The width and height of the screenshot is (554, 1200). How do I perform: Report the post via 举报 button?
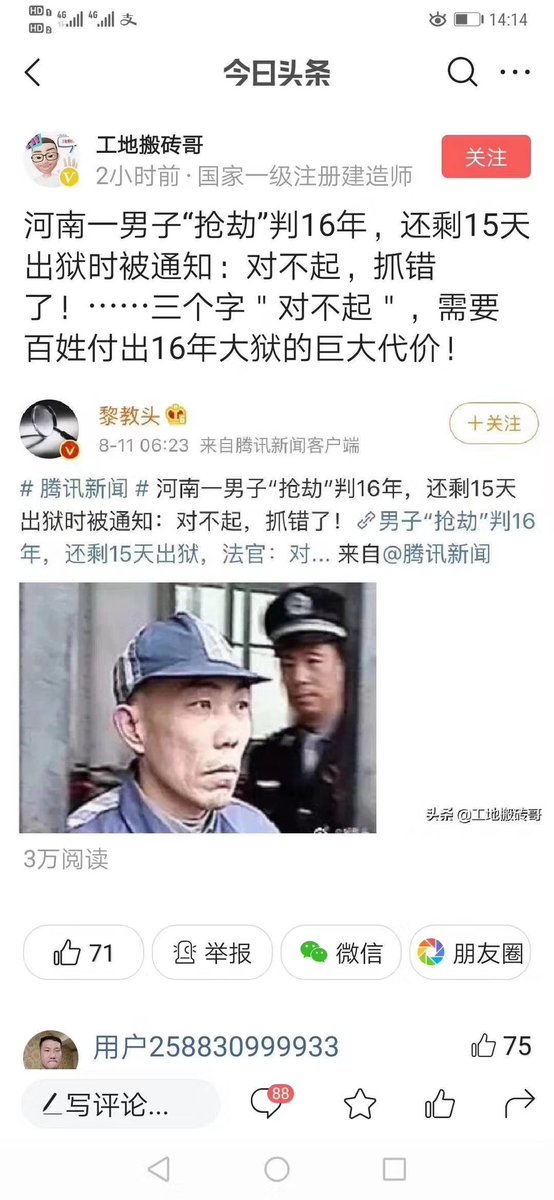(212, 953)
